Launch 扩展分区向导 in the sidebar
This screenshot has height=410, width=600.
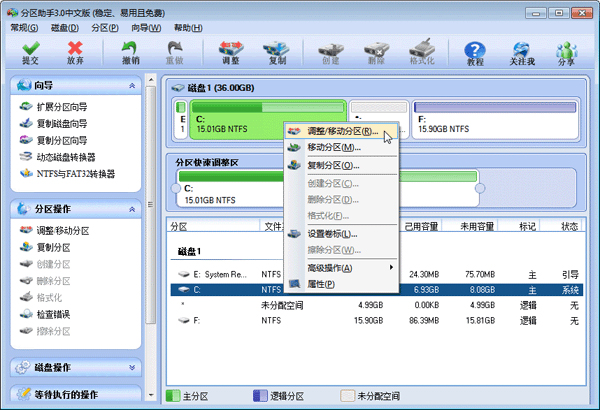point(61,107)
